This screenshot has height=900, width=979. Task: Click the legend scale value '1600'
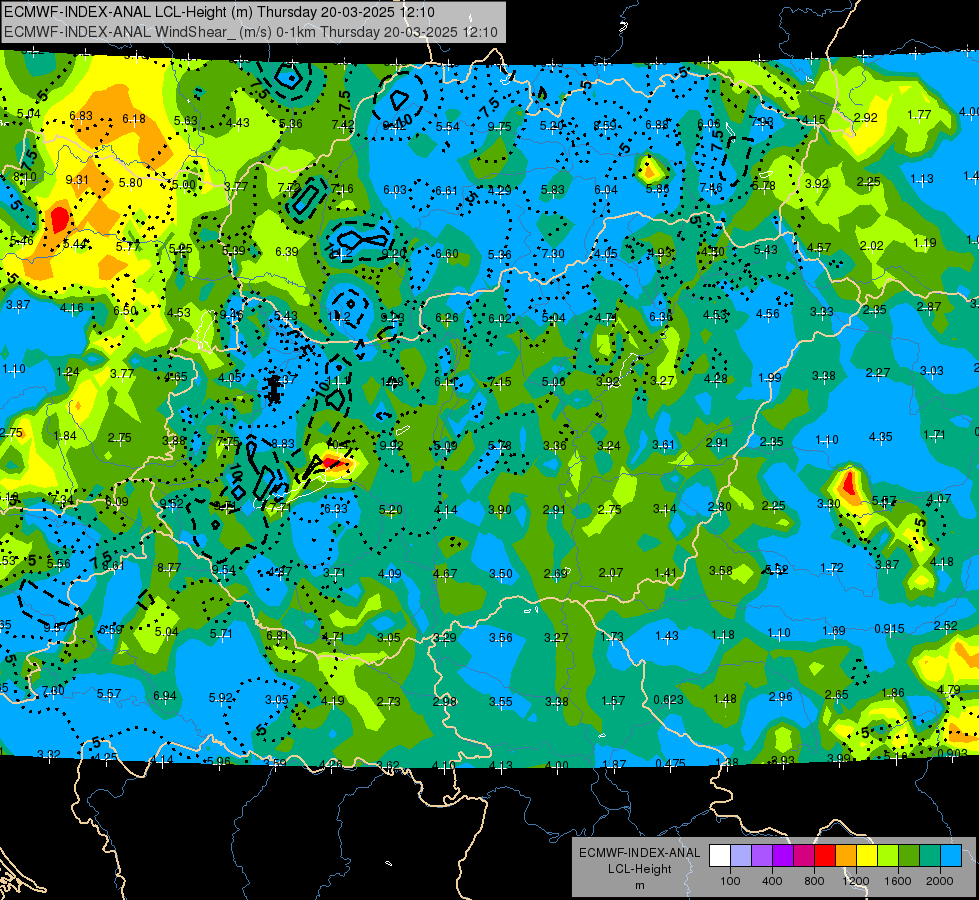898,881
